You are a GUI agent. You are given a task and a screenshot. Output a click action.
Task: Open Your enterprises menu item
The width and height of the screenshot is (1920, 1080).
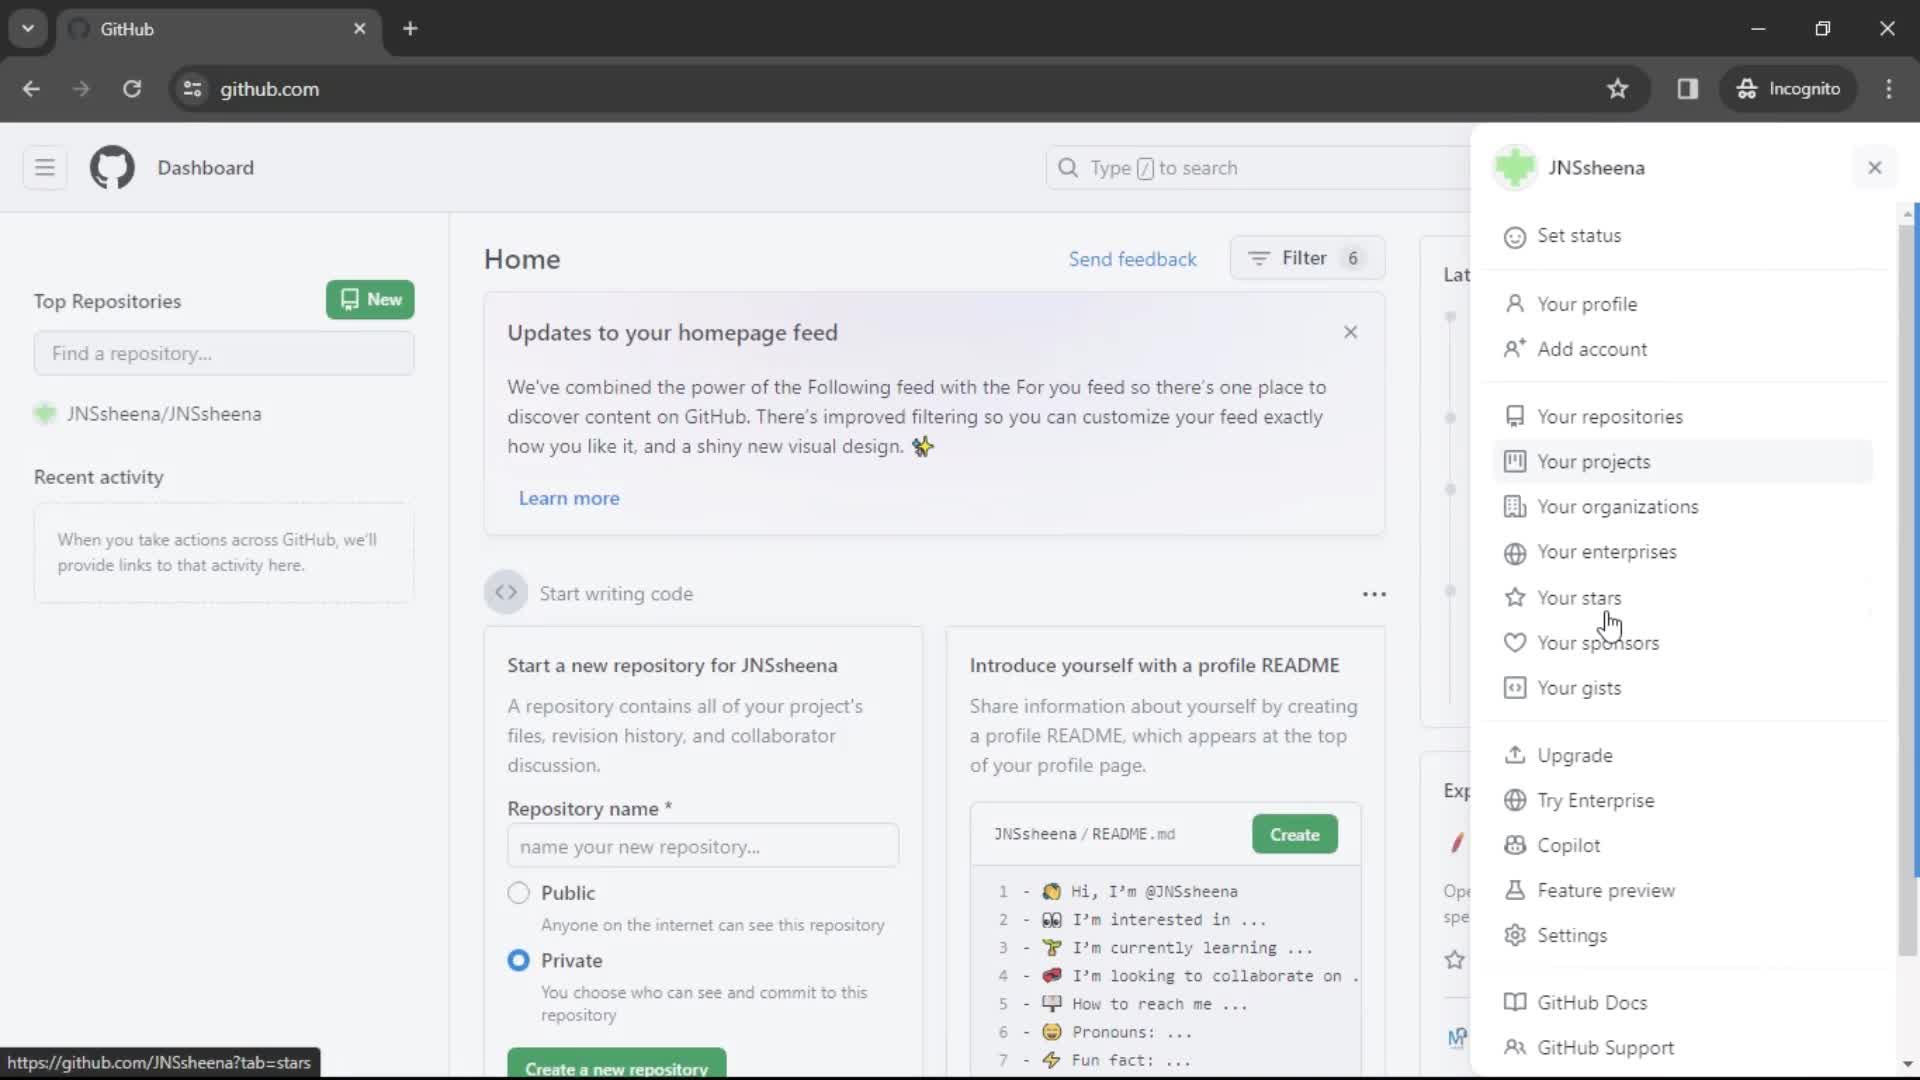point(1683,552)
